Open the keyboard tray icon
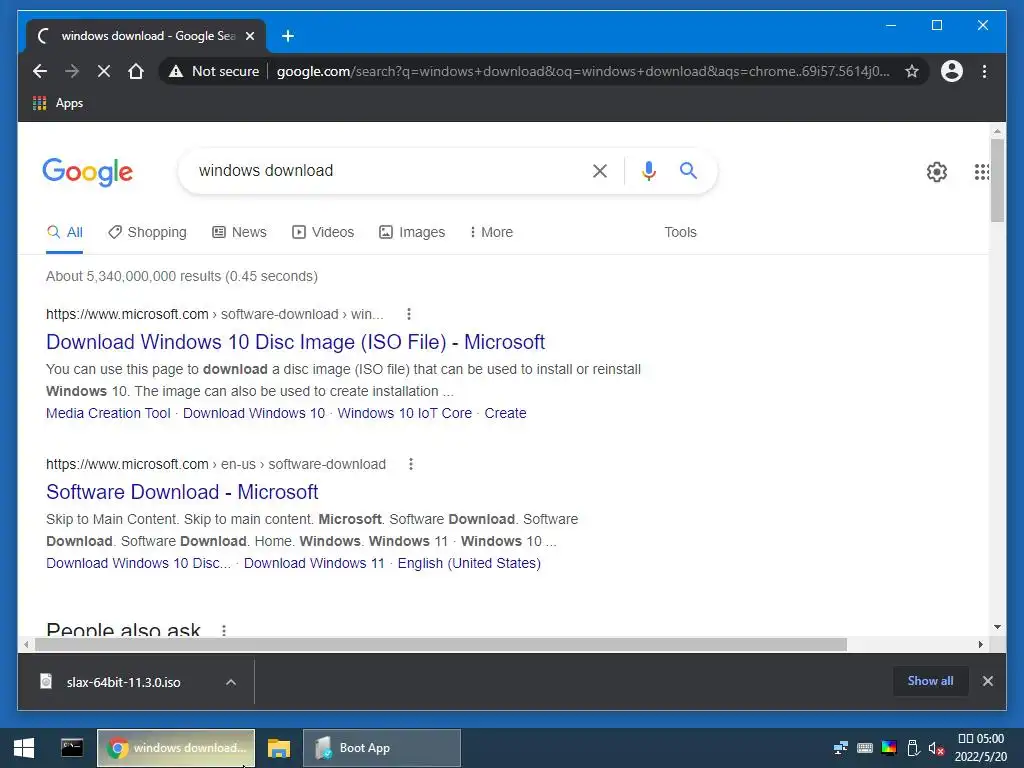 (x=865, y=748)
